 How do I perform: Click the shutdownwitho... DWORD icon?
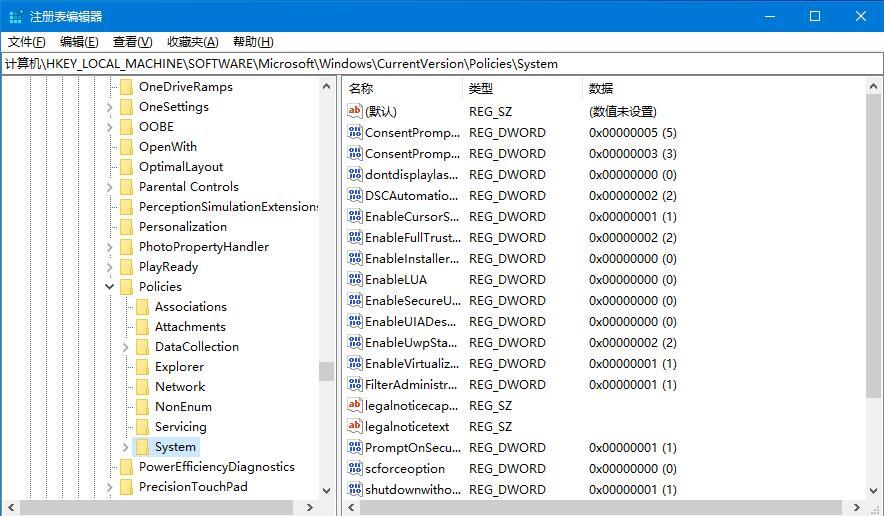pyautogui.click(x=355, y=489)
